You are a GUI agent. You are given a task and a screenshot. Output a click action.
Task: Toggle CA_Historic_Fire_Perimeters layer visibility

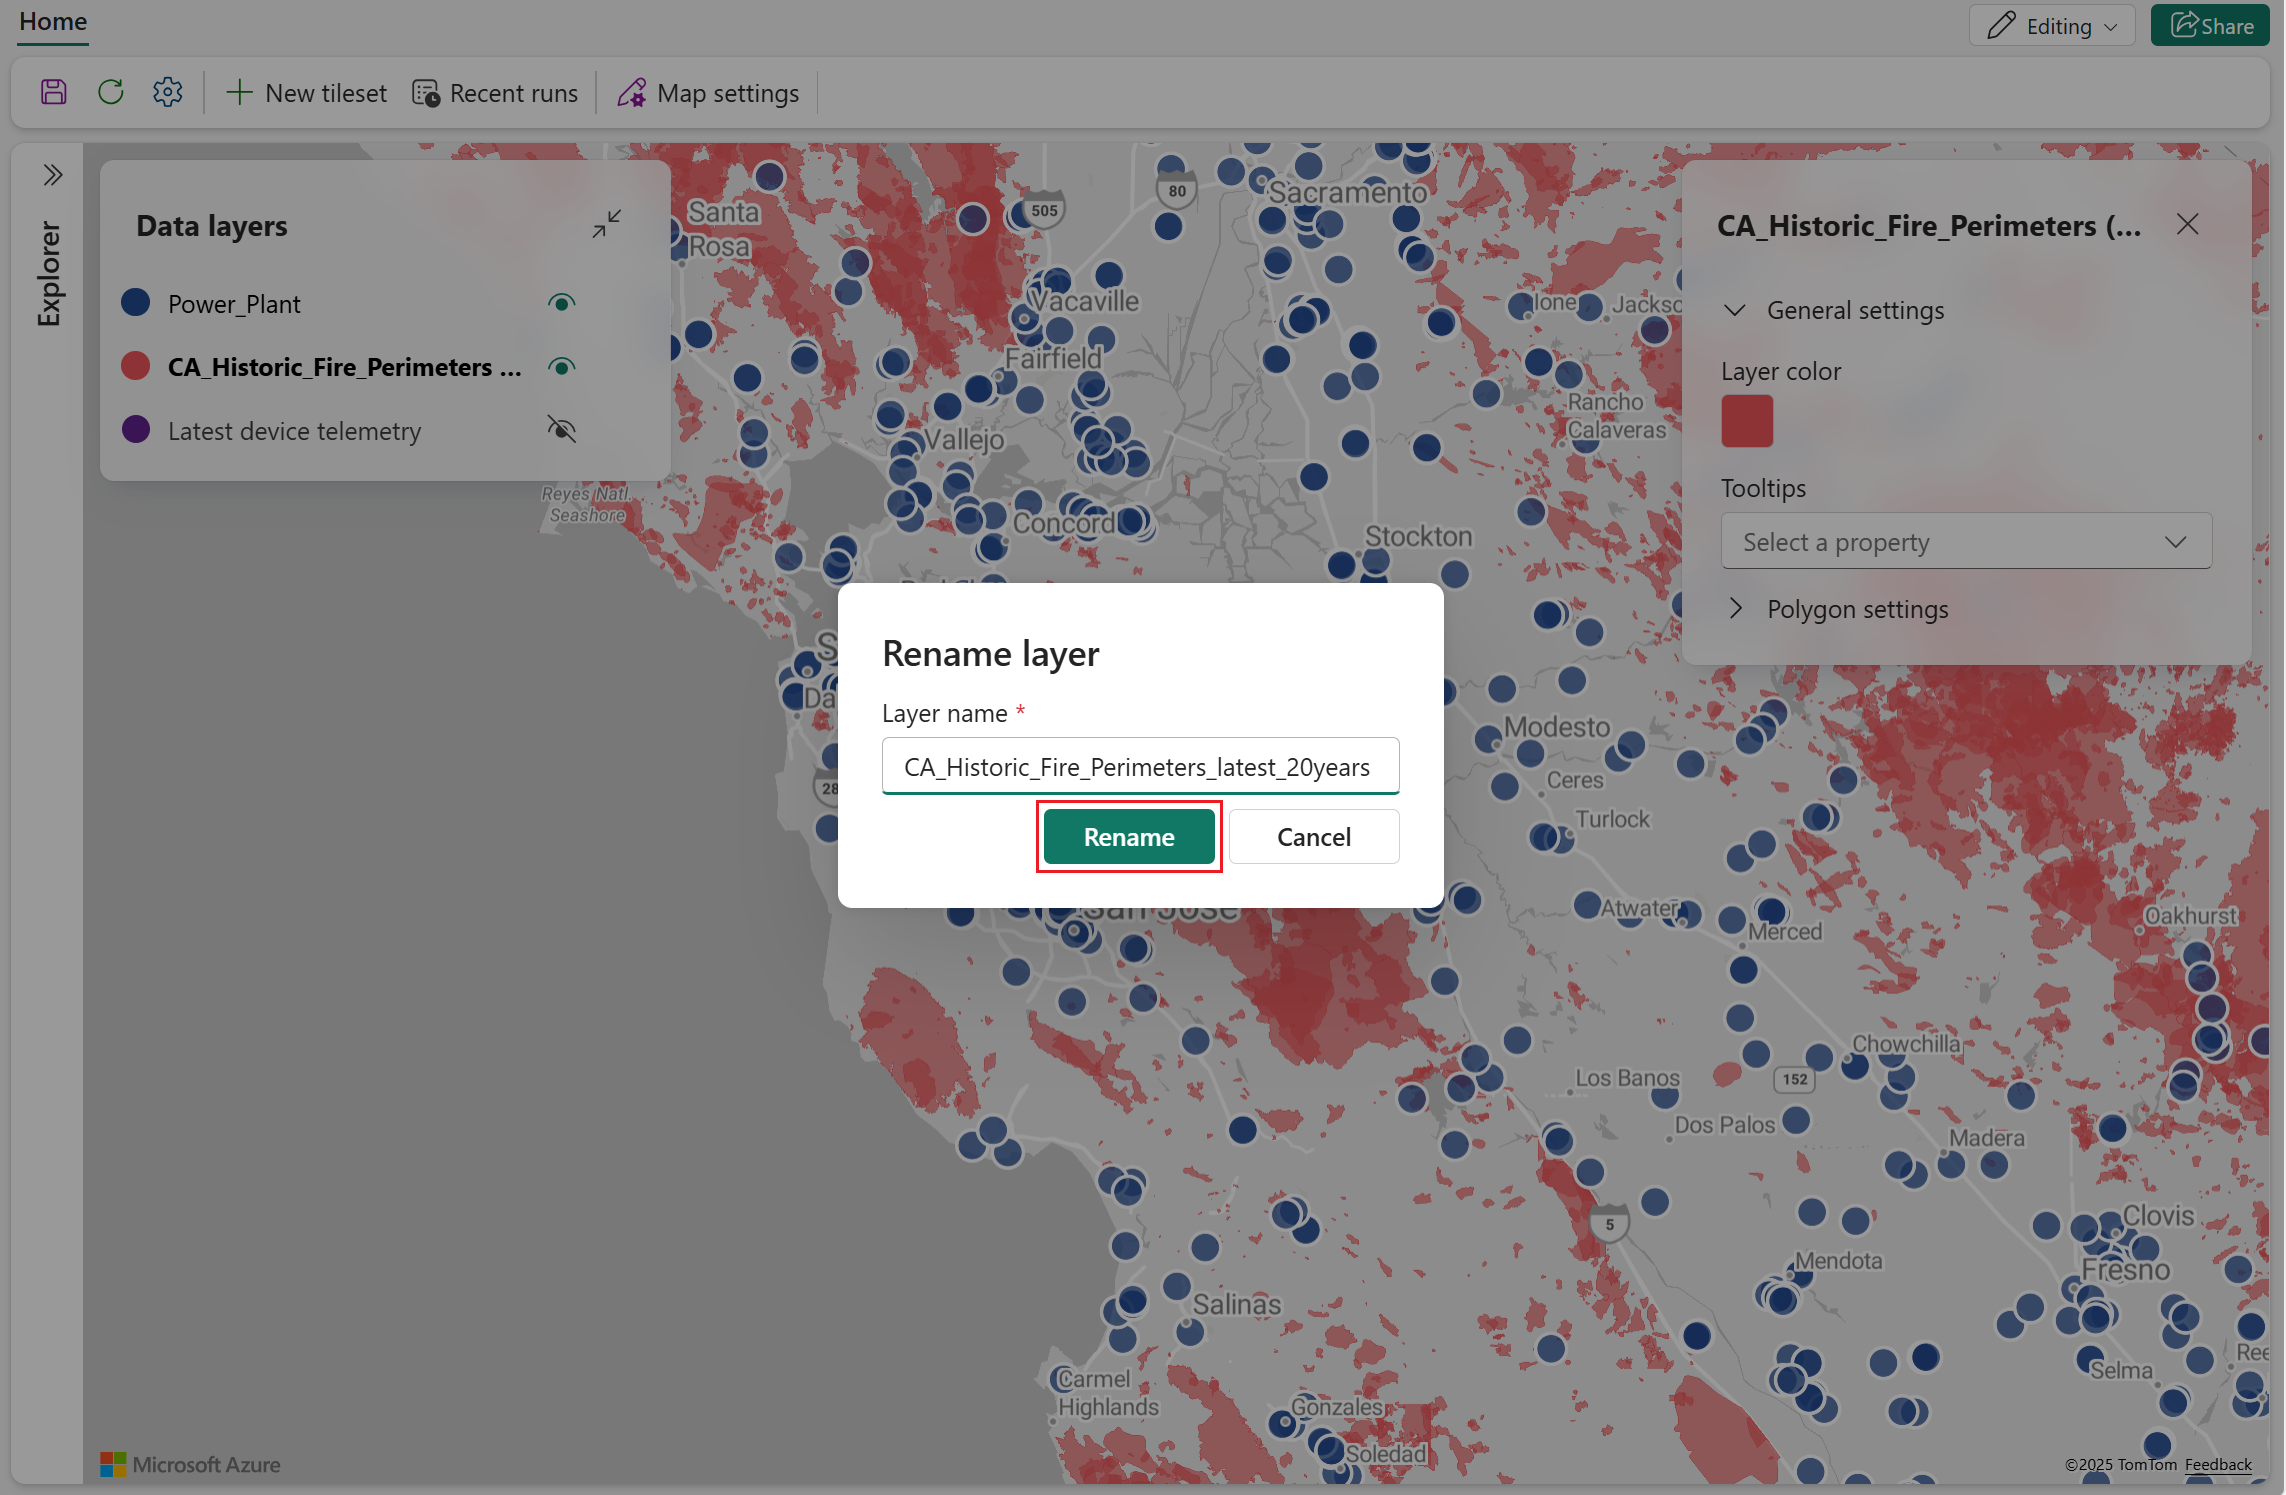(x=561, y=367)
